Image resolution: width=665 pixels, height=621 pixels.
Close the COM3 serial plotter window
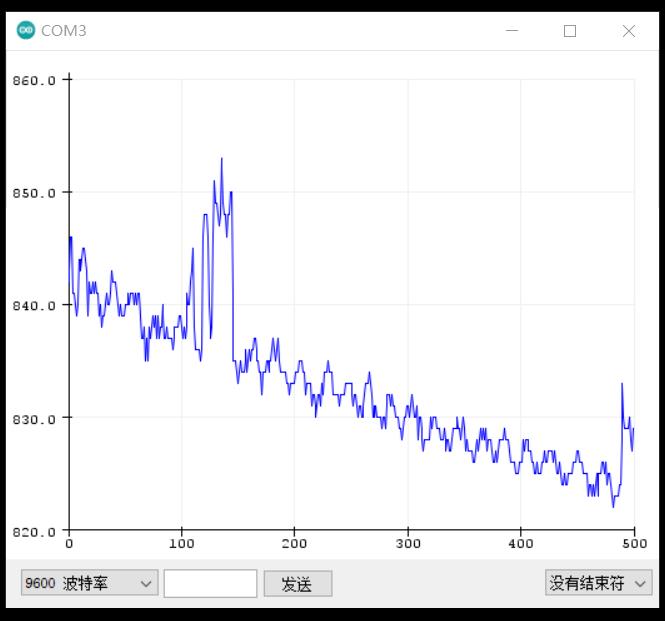click(x=628, y=31)
